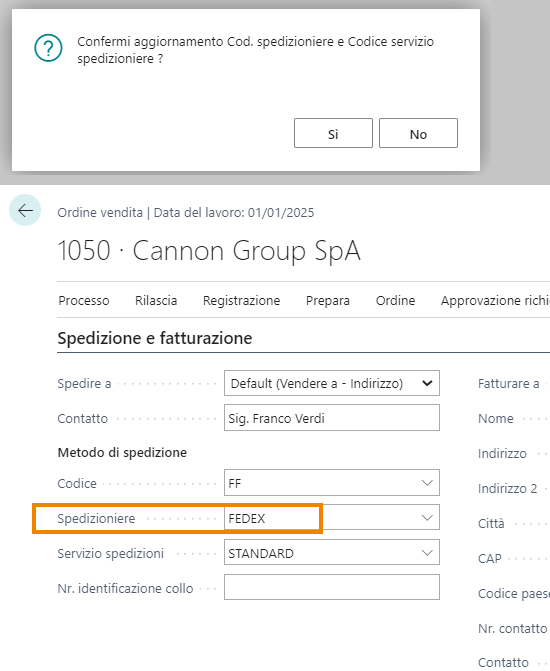Open the Prepara menu
The height and width of the screenshot is (671, 550).
[327, 300]
